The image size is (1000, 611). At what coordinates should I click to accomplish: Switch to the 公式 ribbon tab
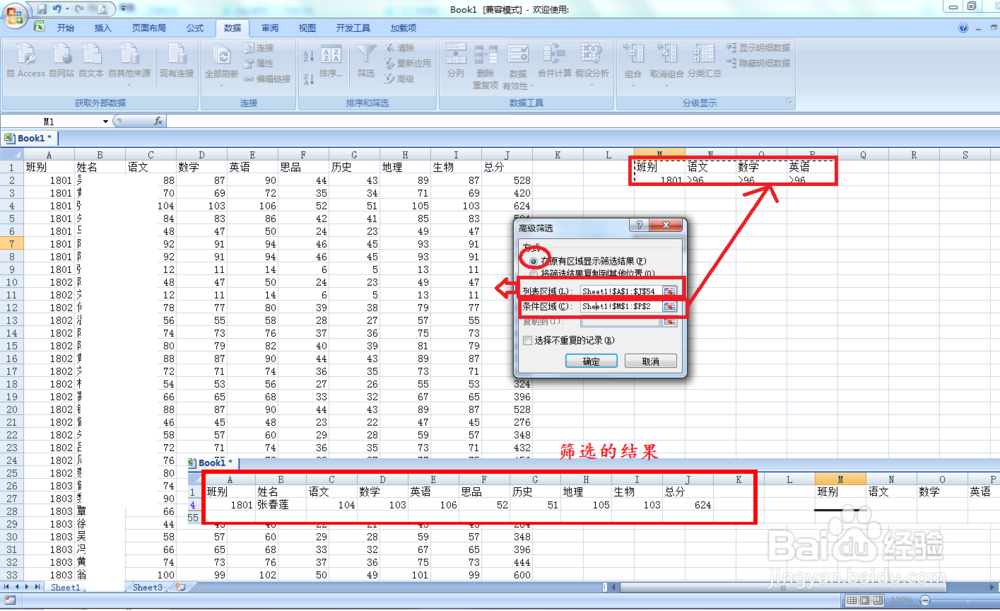click(x=195, y=28)
